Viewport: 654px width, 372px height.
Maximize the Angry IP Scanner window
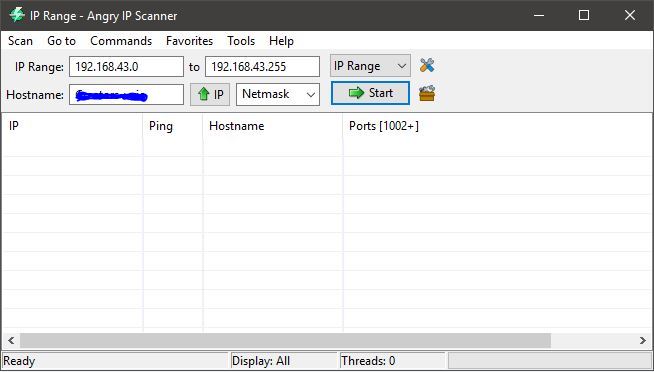pyautogui.click(x=584, y=15)
